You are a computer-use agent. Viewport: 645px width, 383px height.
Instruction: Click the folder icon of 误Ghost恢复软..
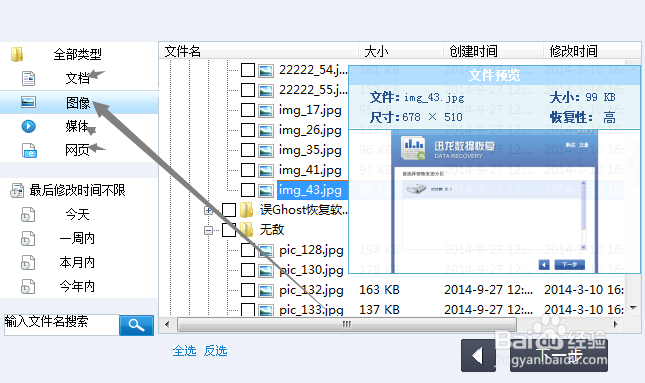pos(246,210)
